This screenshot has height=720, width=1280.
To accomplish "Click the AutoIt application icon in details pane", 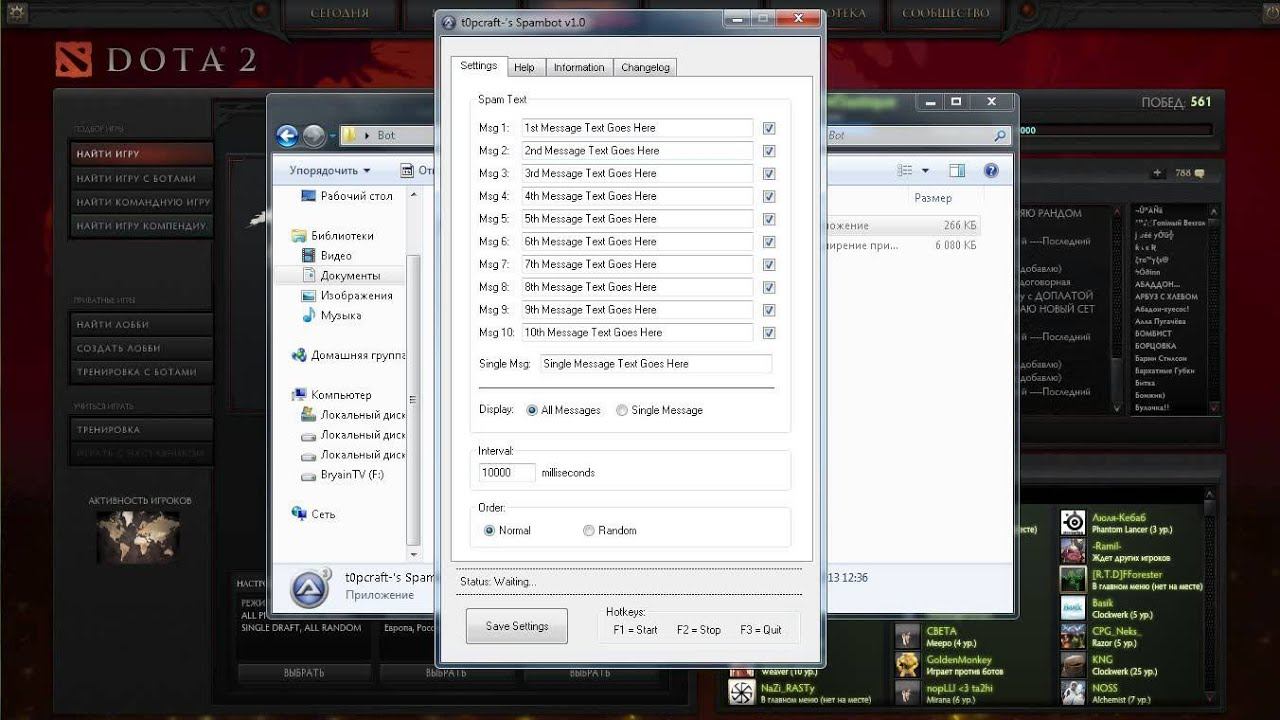I will point(310,588).
